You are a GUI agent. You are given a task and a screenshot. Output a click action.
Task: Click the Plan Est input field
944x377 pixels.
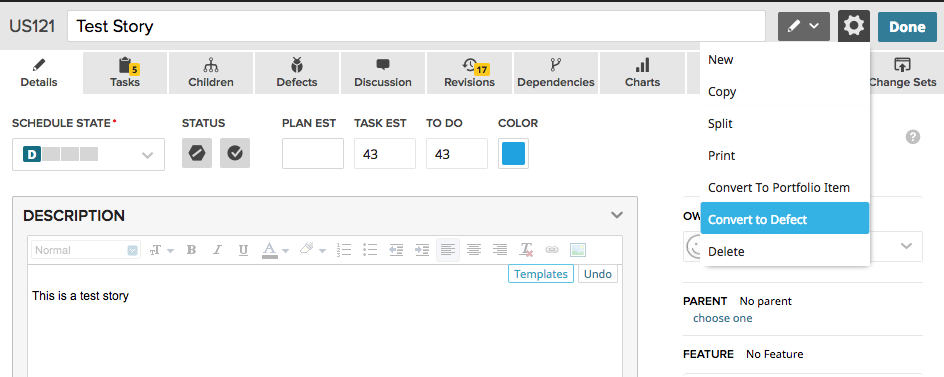tap(313, 154)
